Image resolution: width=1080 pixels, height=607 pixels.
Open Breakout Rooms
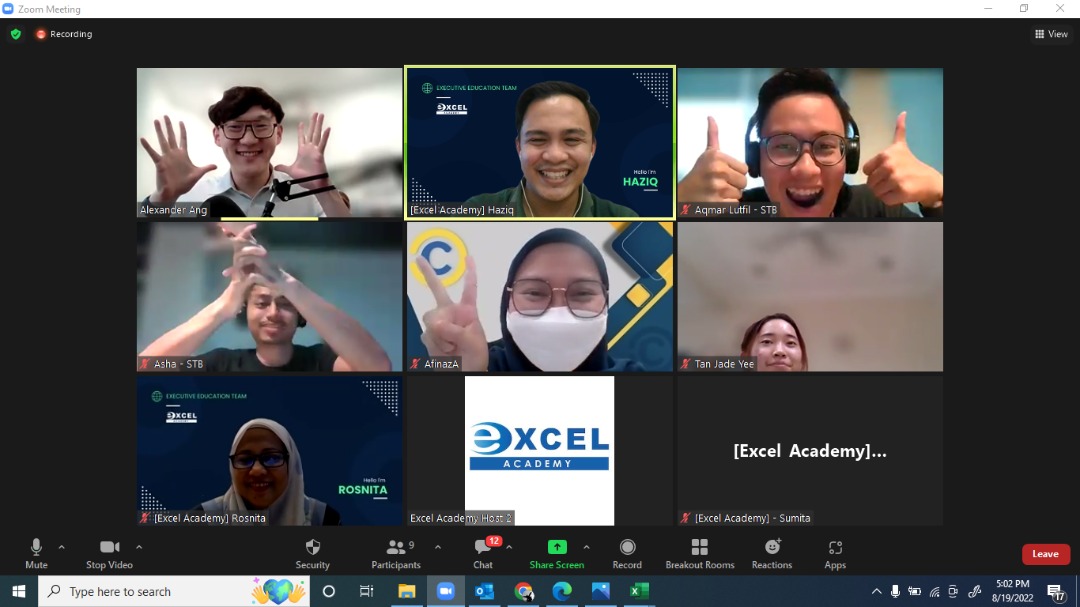click(699, 552)
